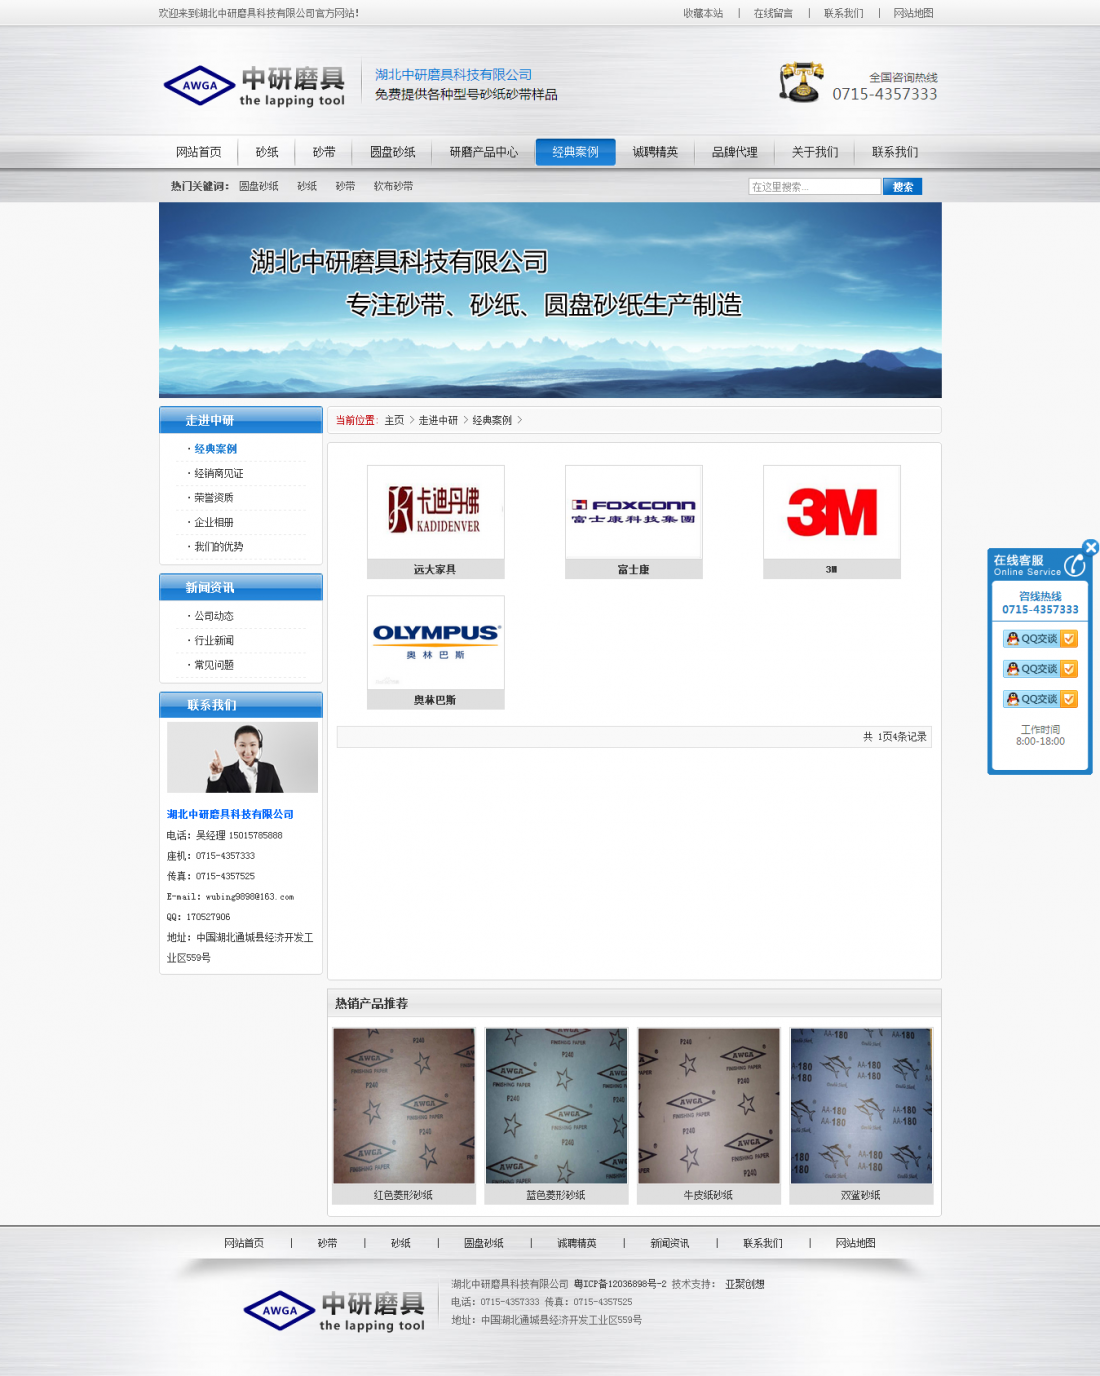Click the hot keyword 砂纸
This screenshot has height=1376, width=1100.
(x=307, y=186)
